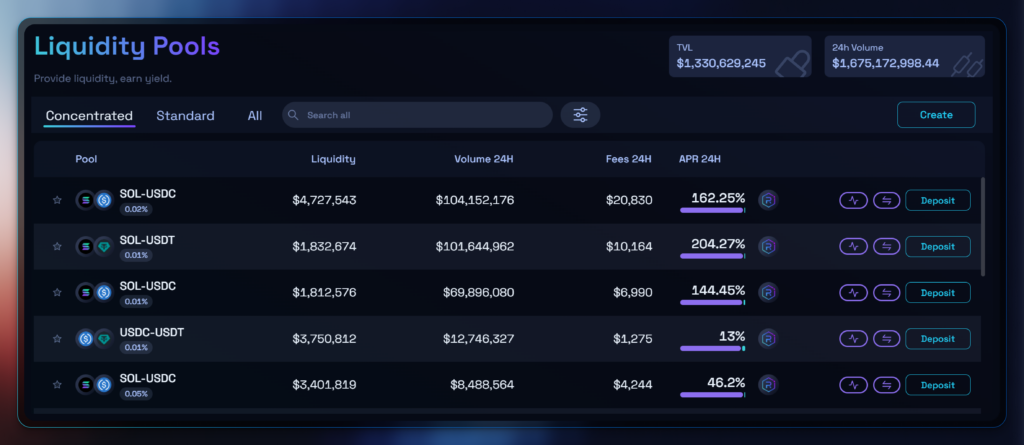Click the Pool column header

coord(86,159)
